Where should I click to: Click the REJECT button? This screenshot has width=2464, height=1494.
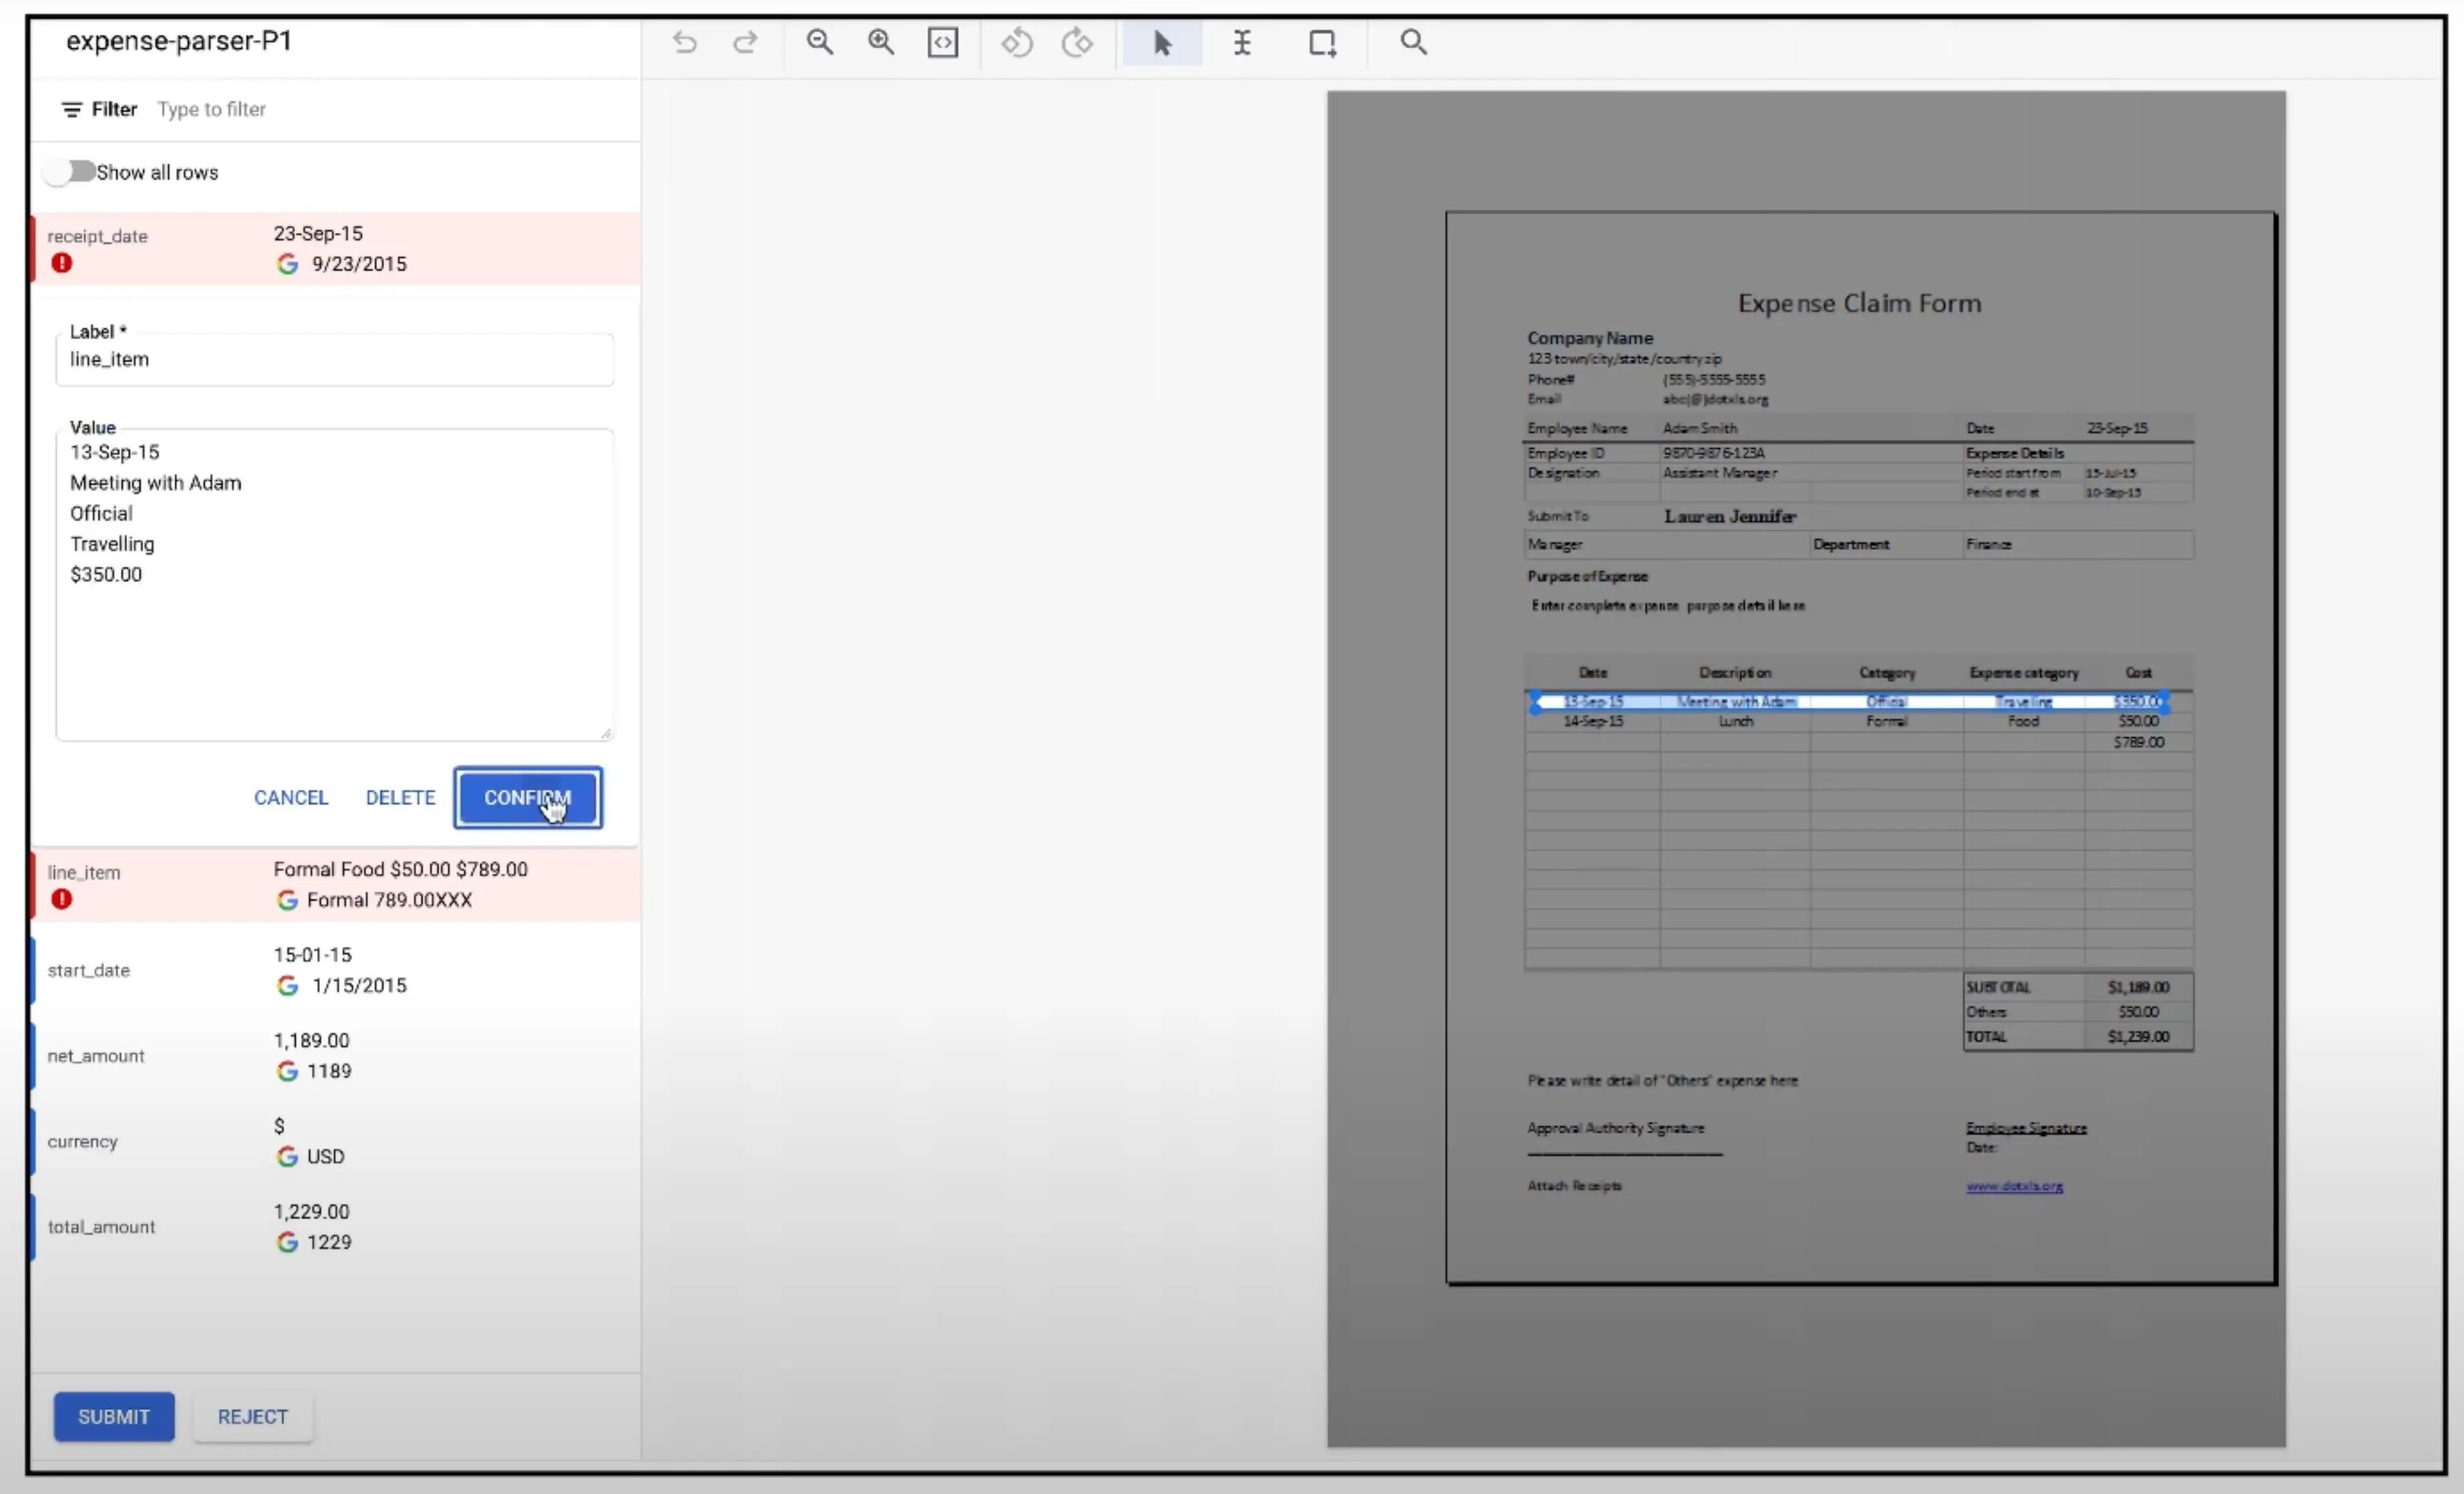[252, 1416]
